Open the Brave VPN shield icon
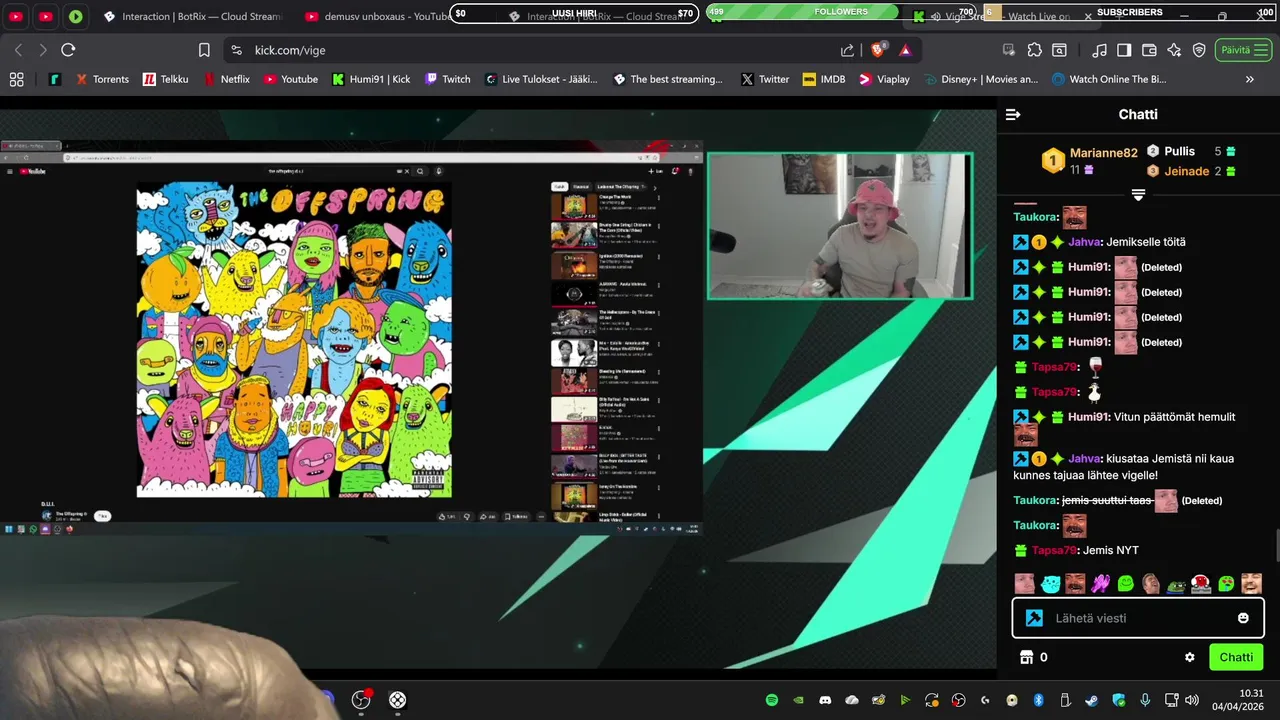Image resolution: width=1280 pixels, height=720 pixels. [x=1199, y=50]
